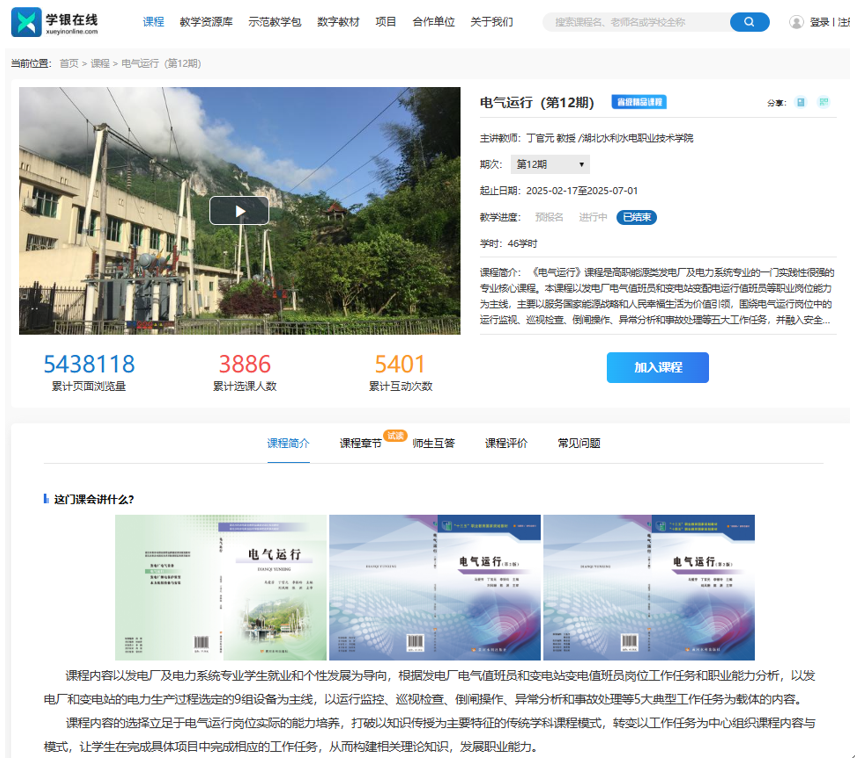Screen dimensions: 855x758
Task: Switch to the 课程章节 tab
Action: pyautogui.click(x=361, y=443)
